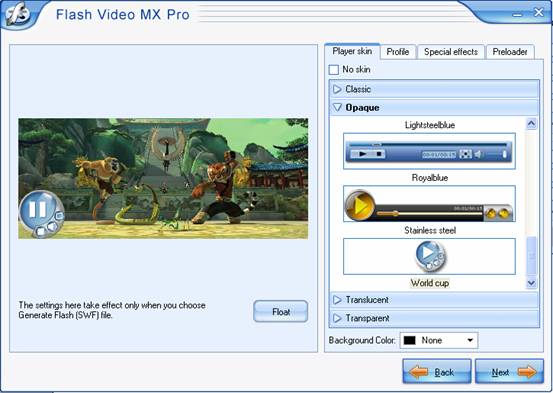Enable the No skin checkbox

coord(334,69)
